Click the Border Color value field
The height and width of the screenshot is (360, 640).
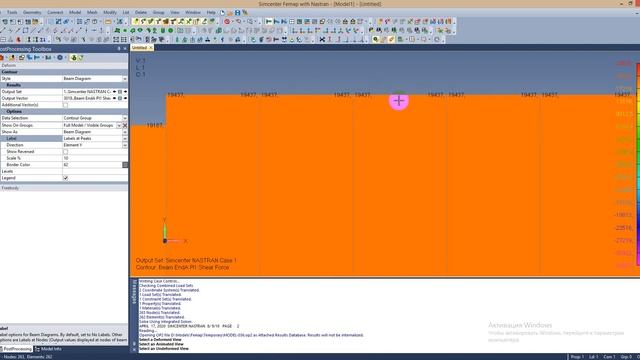pyautogui.click(x=92, y=164)
